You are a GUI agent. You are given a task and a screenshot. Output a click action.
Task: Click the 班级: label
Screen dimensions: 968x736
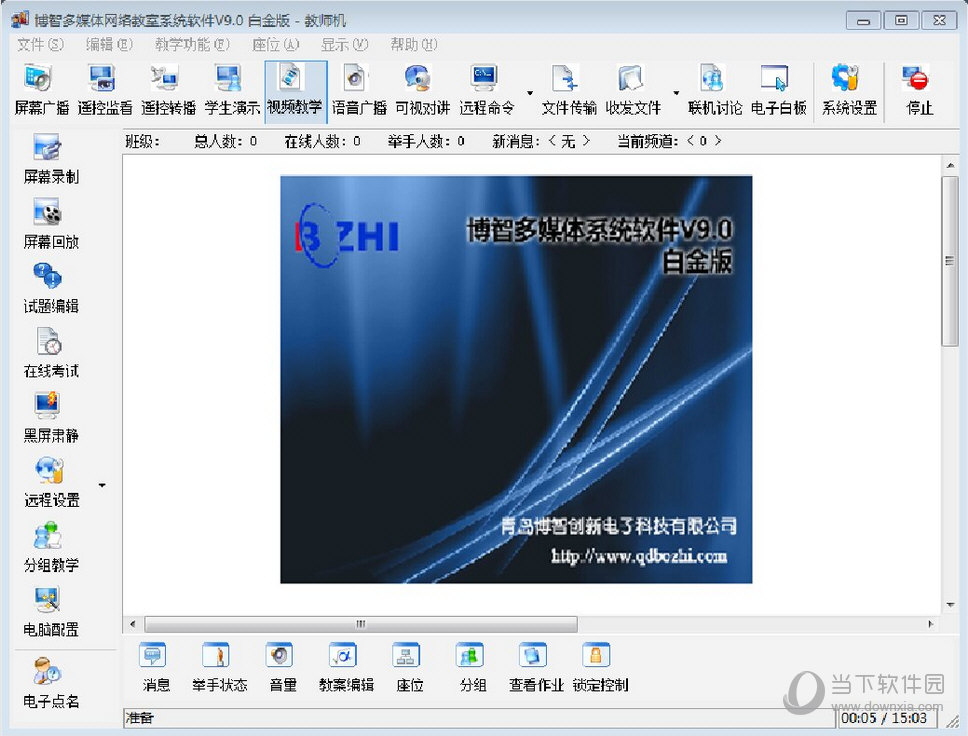(143, 141)
